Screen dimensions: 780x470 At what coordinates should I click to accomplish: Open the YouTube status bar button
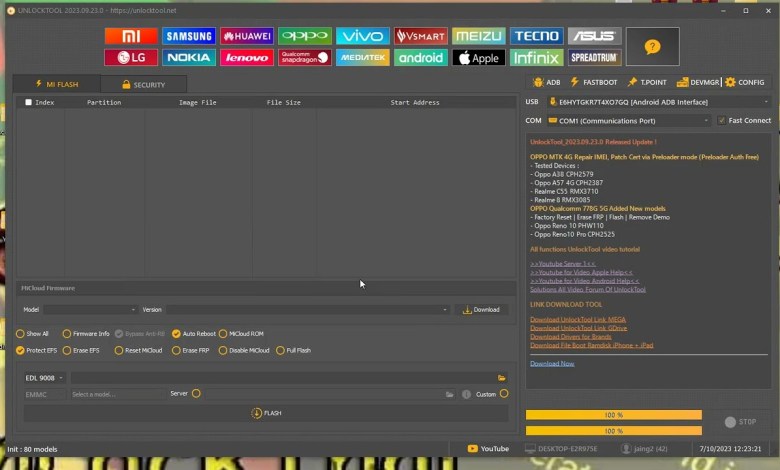(488, 449)
